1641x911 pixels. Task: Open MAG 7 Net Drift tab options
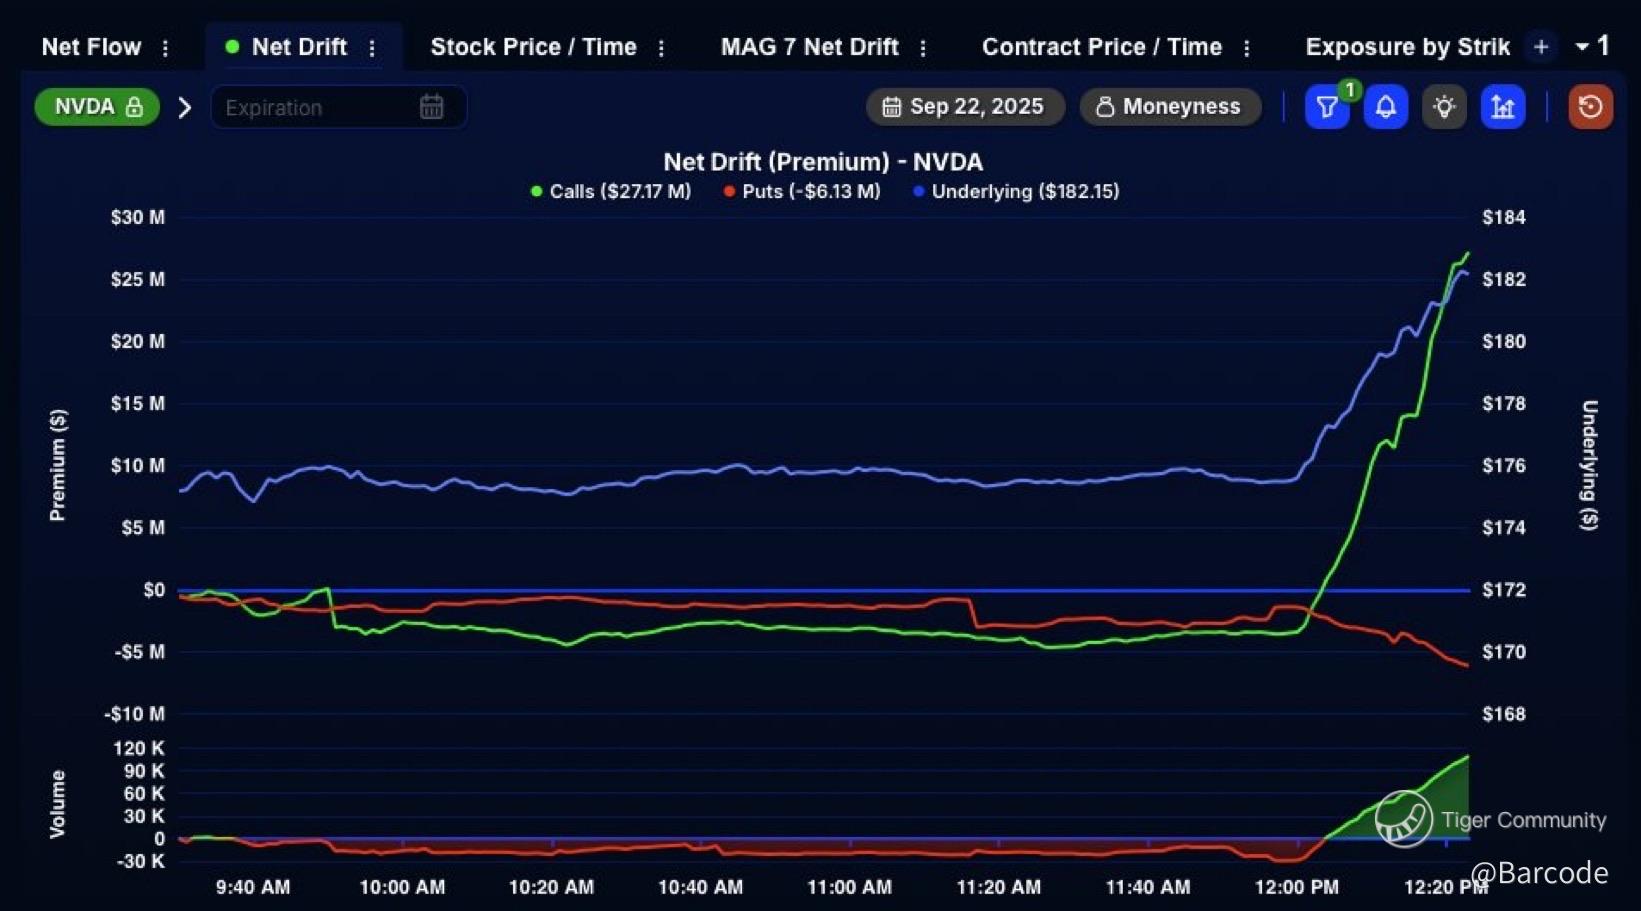pyautogui.click(x=923, y=48)
